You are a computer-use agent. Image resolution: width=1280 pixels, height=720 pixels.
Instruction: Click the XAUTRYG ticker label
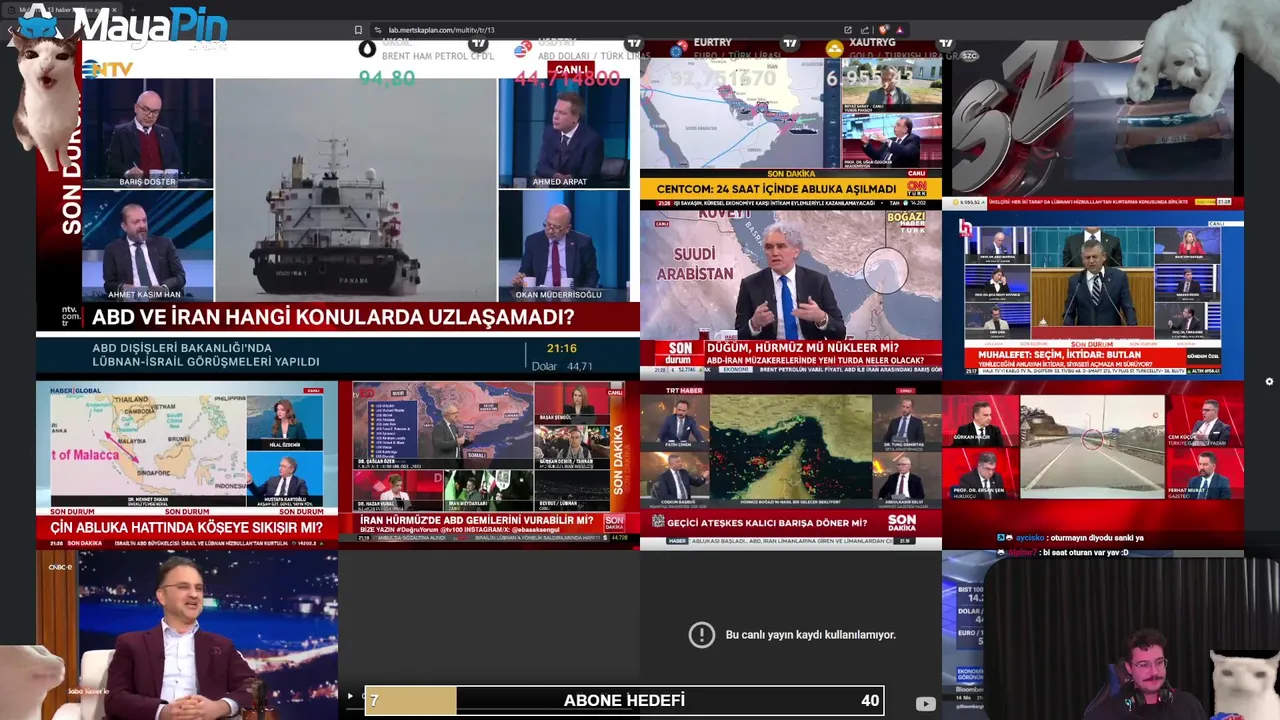click(872, 43)
